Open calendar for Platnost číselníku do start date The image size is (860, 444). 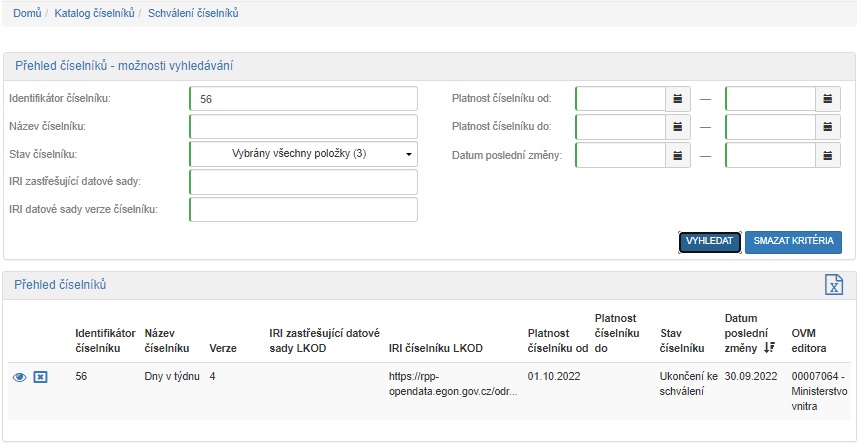(679, 127)
